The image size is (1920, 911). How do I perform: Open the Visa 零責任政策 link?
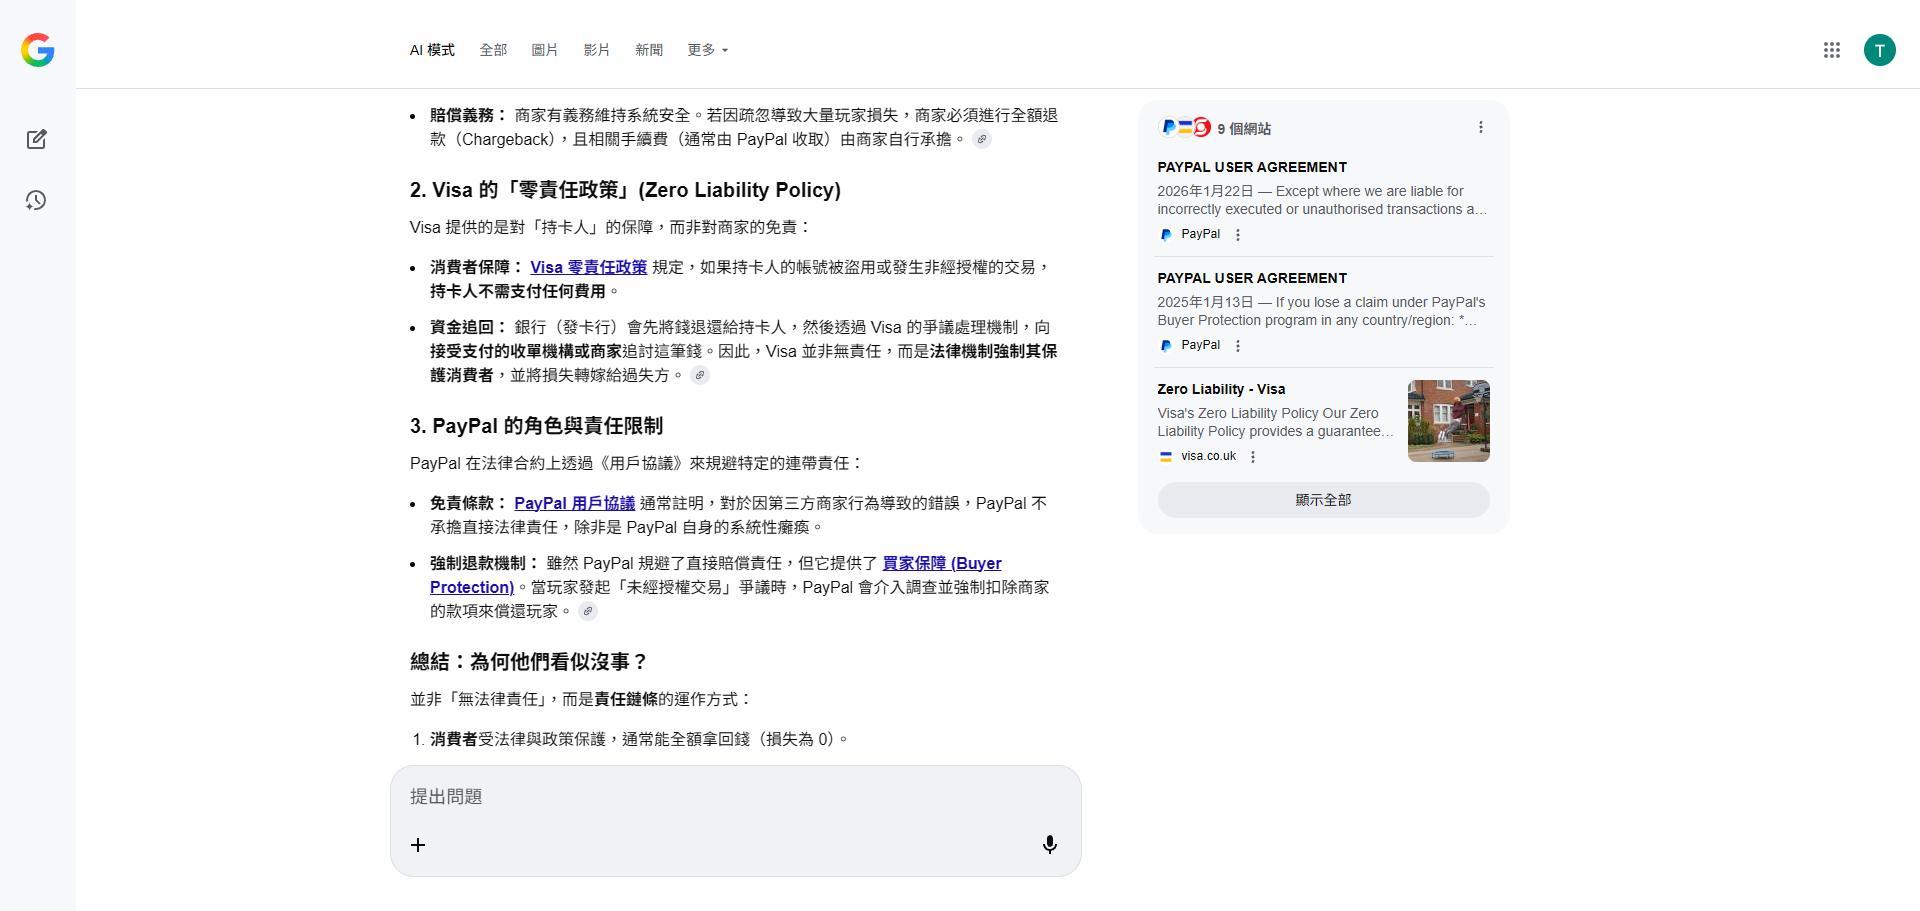pos(589,267)
